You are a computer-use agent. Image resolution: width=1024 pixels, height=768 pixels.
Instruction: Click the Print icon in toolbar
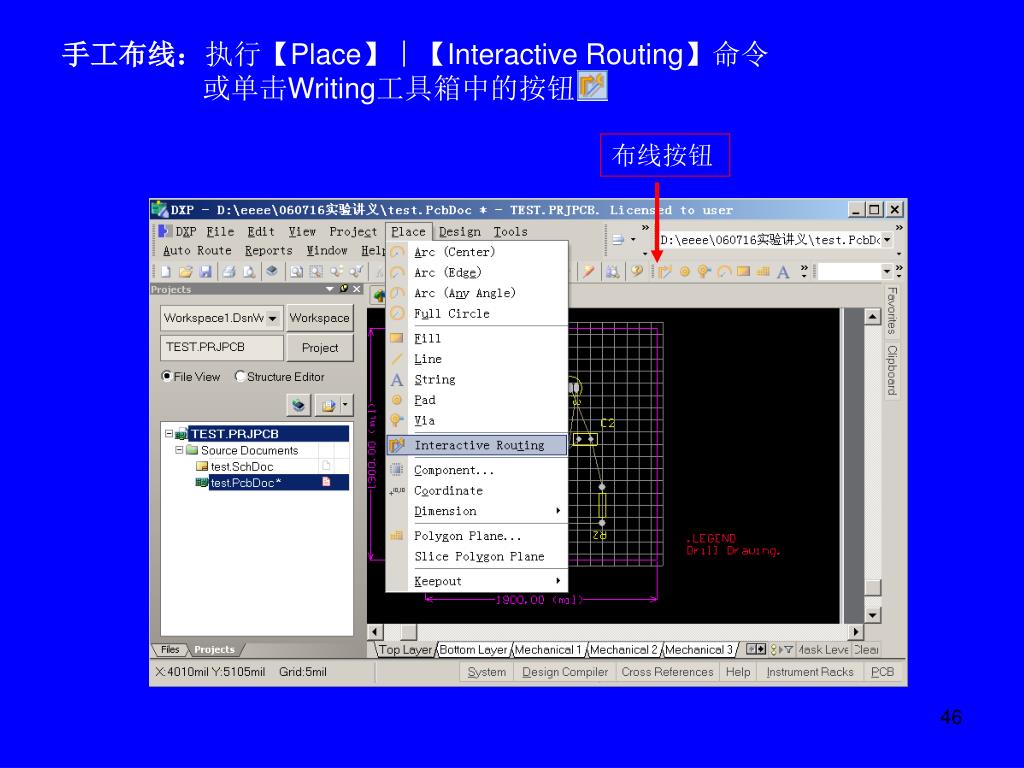[x=229, y=272]
